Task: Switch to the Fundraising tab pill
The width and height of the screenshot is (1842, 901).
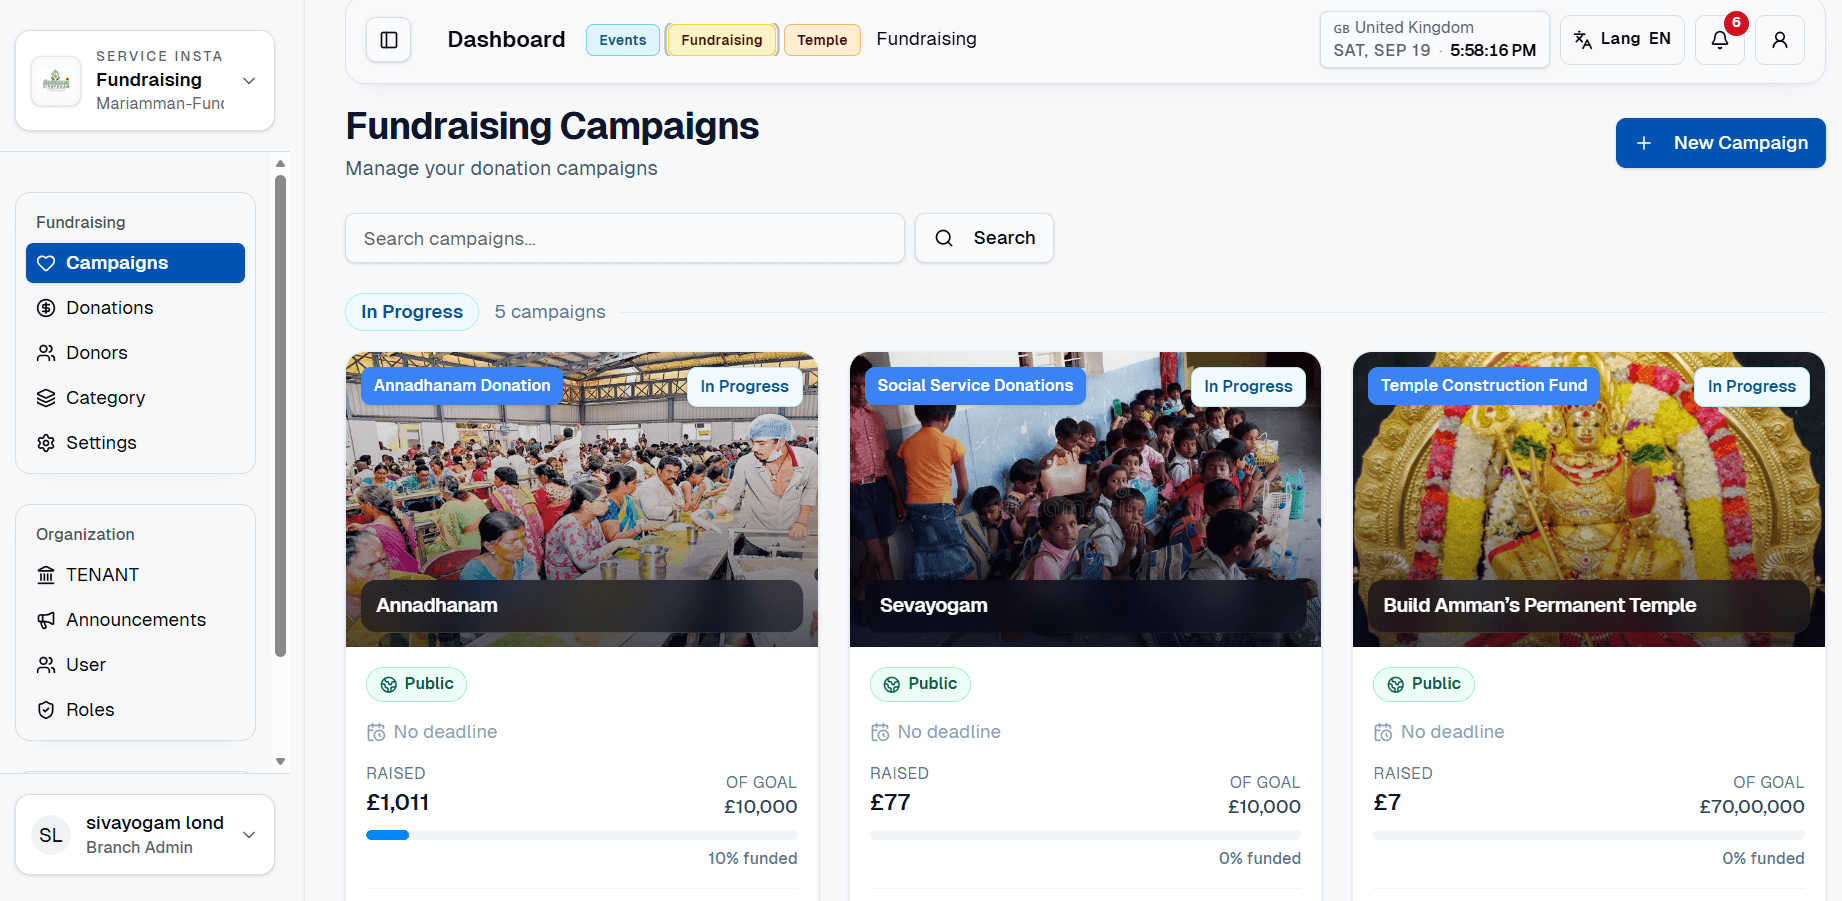Action: coord(722,40)
